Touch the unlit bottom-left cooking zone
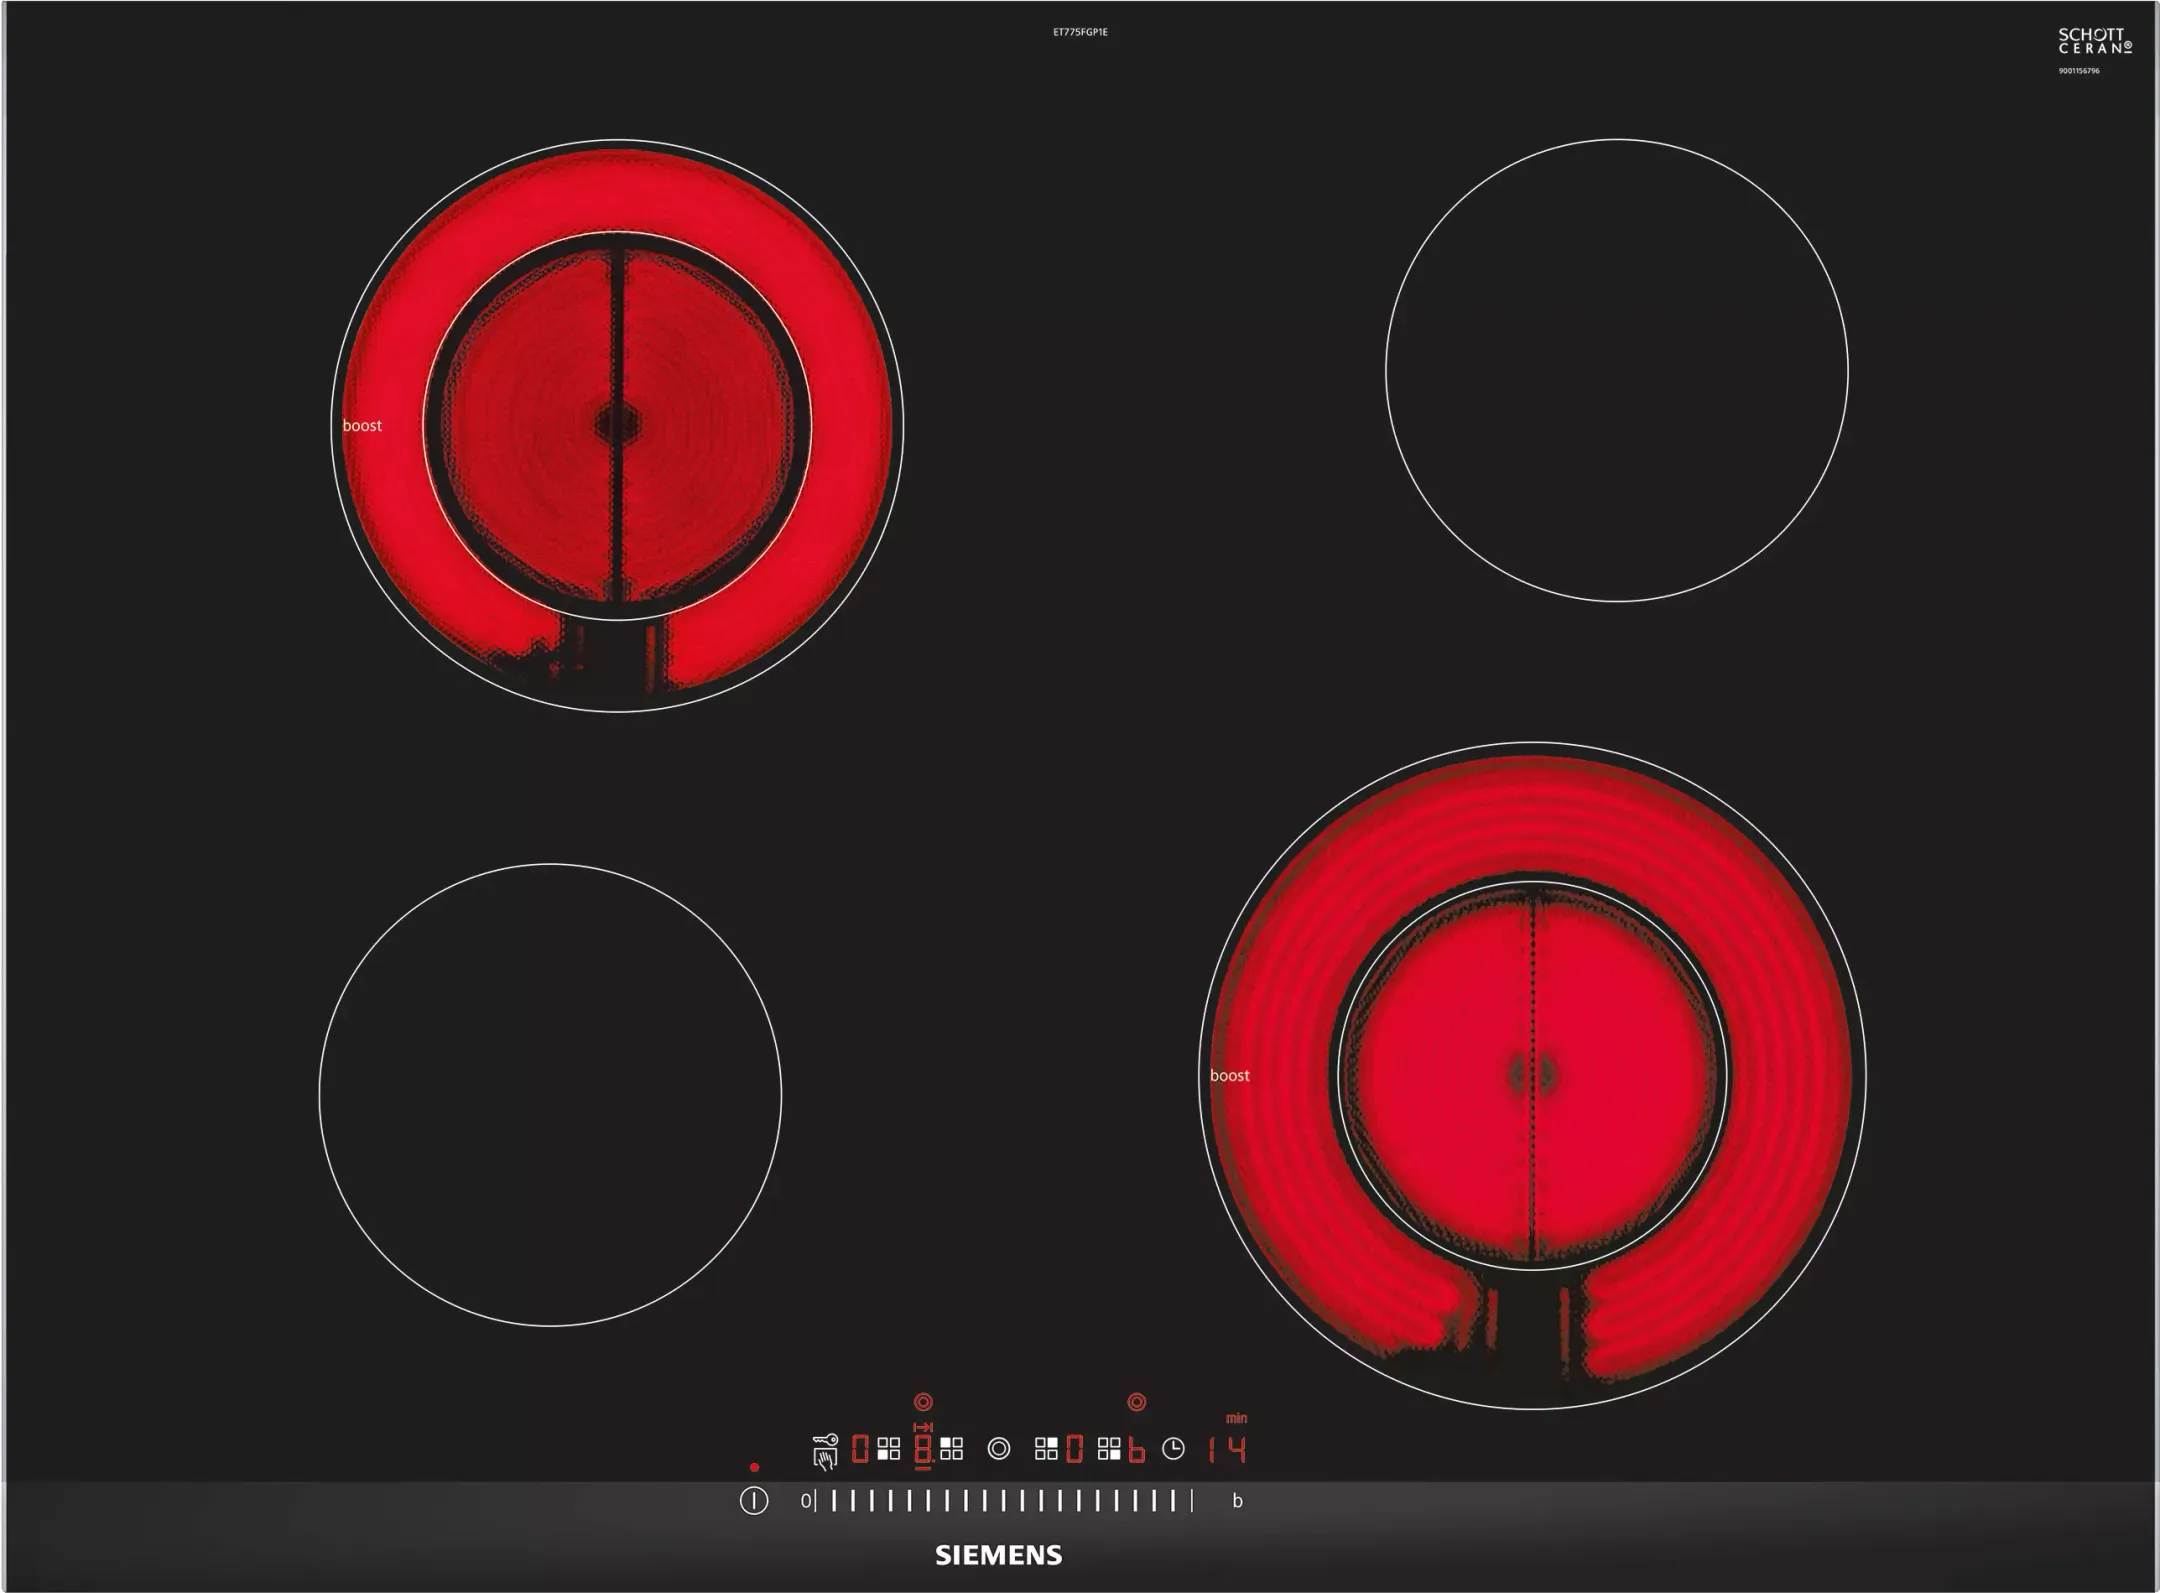Viewport: 2160px width, 1593px height. point(550,1095)
